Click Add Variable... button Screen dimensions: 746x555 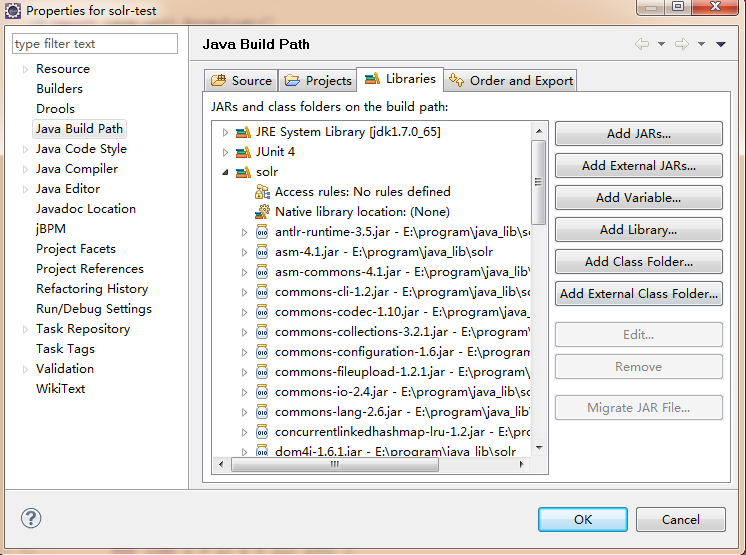(638, 197)
